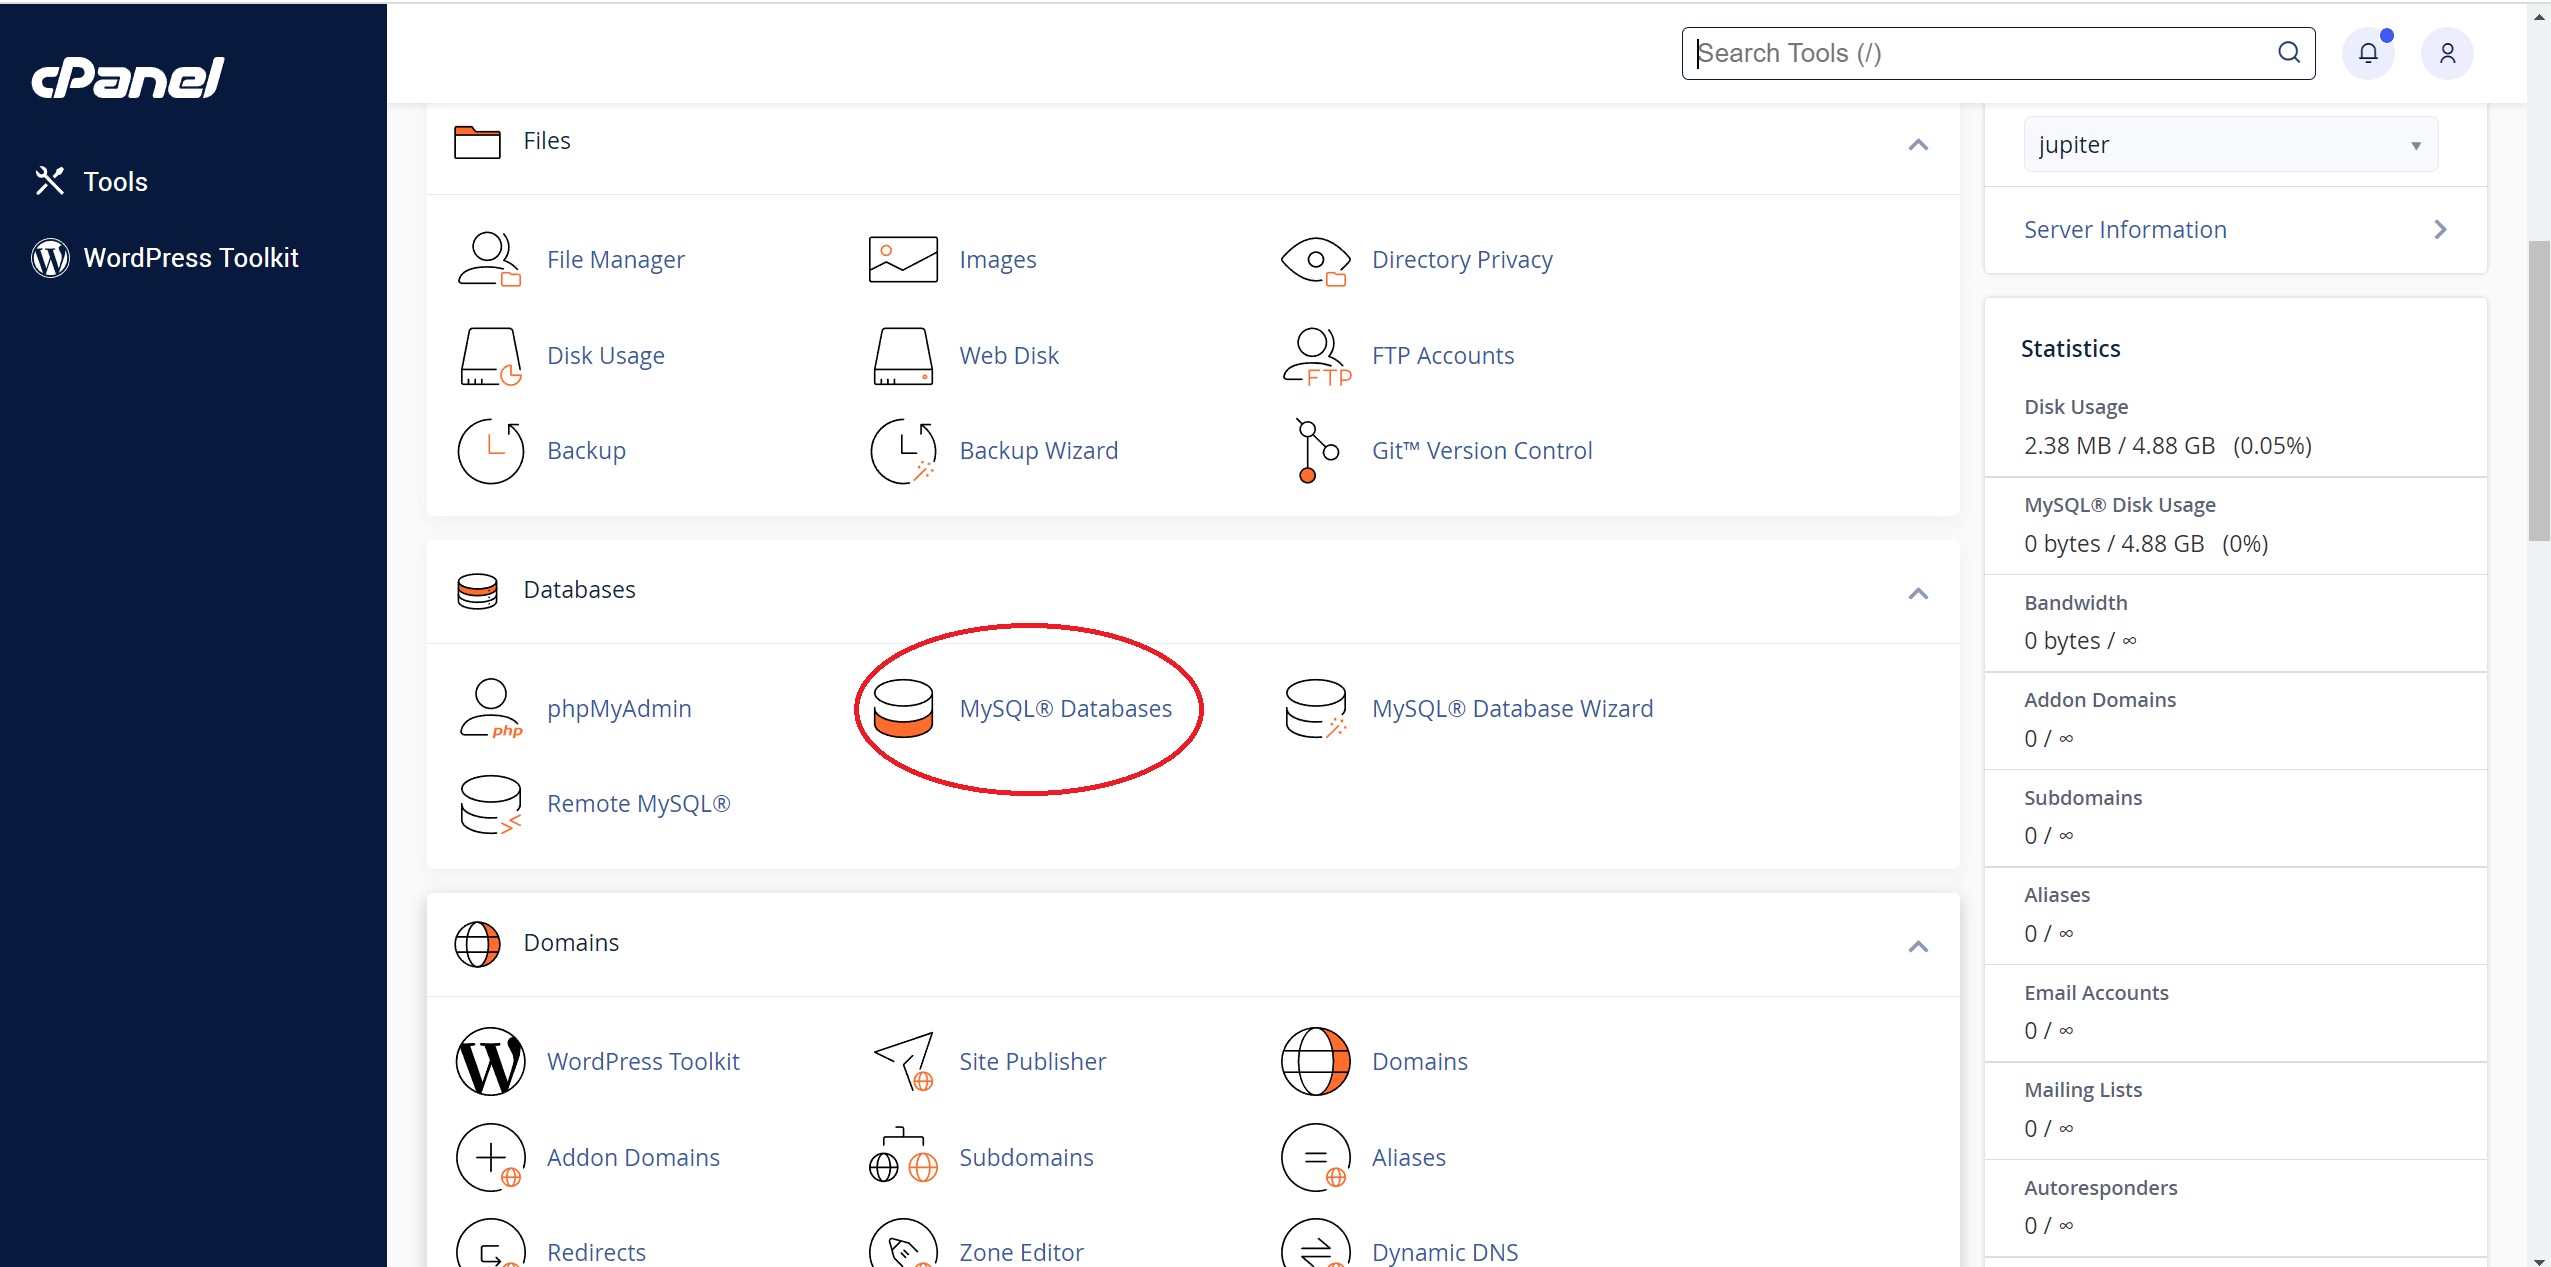
Task: Expand Server Information arrow
Action: point(2440,230)
